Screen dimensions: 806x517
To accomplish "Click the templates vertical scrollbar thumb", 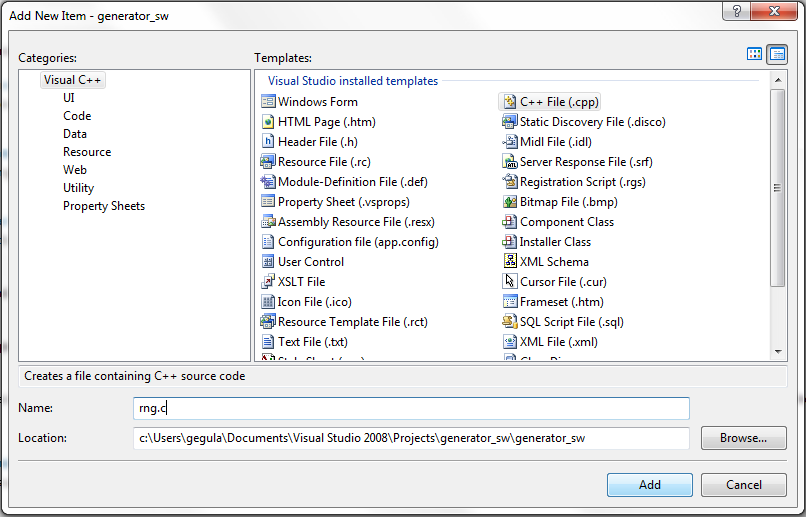I will coord(778,188).
